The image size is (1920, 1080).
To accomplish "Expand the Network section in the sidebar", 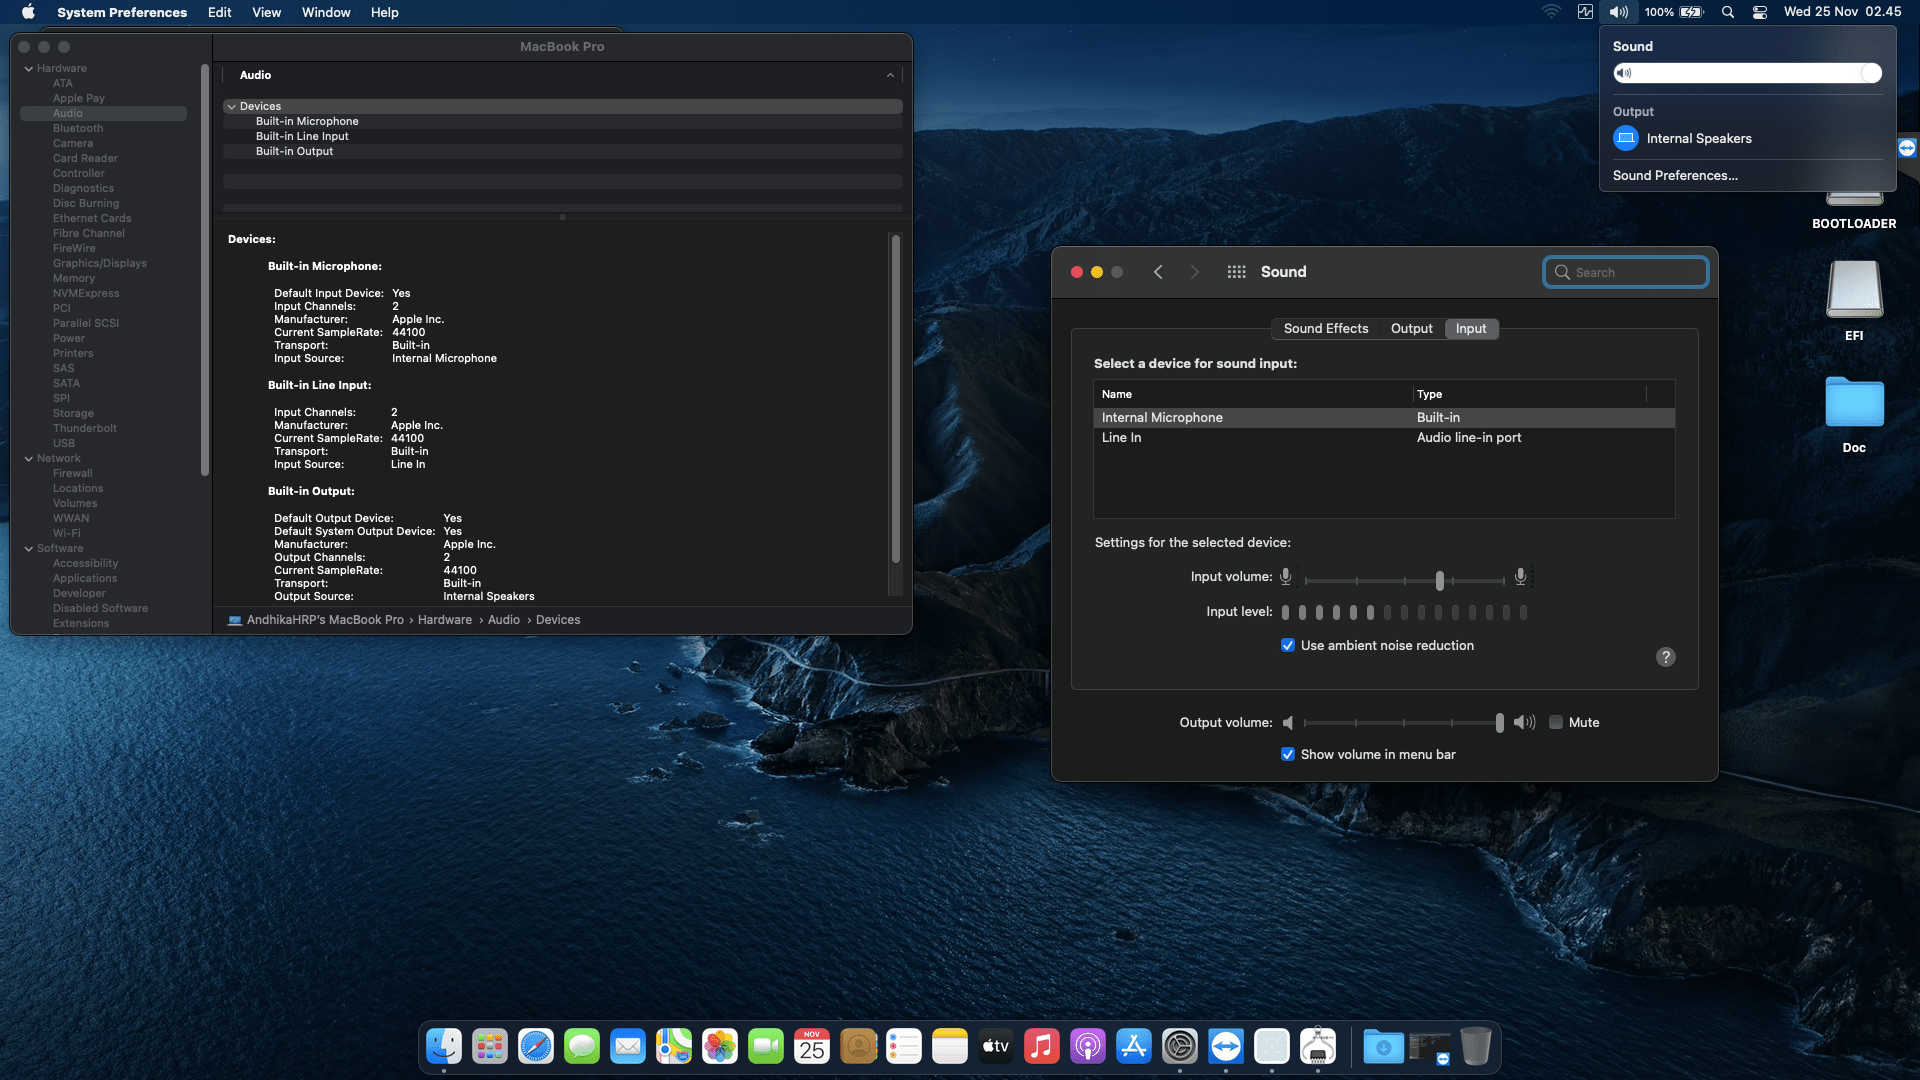I will [x=29, y=458].
